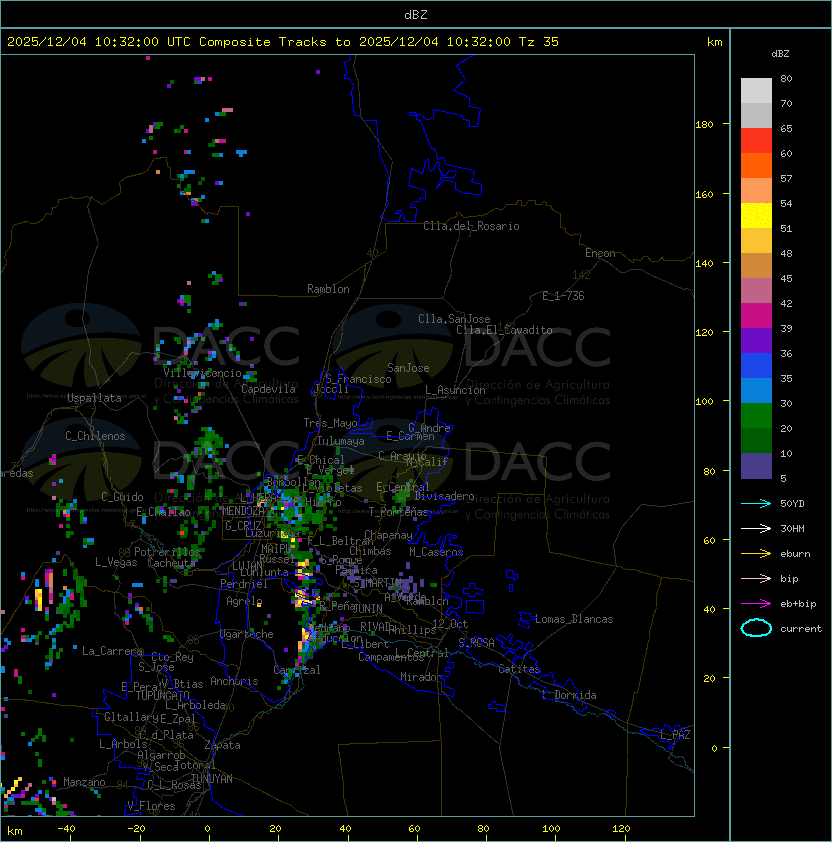Click the Carrizal map label

click(x=297, y=671)
